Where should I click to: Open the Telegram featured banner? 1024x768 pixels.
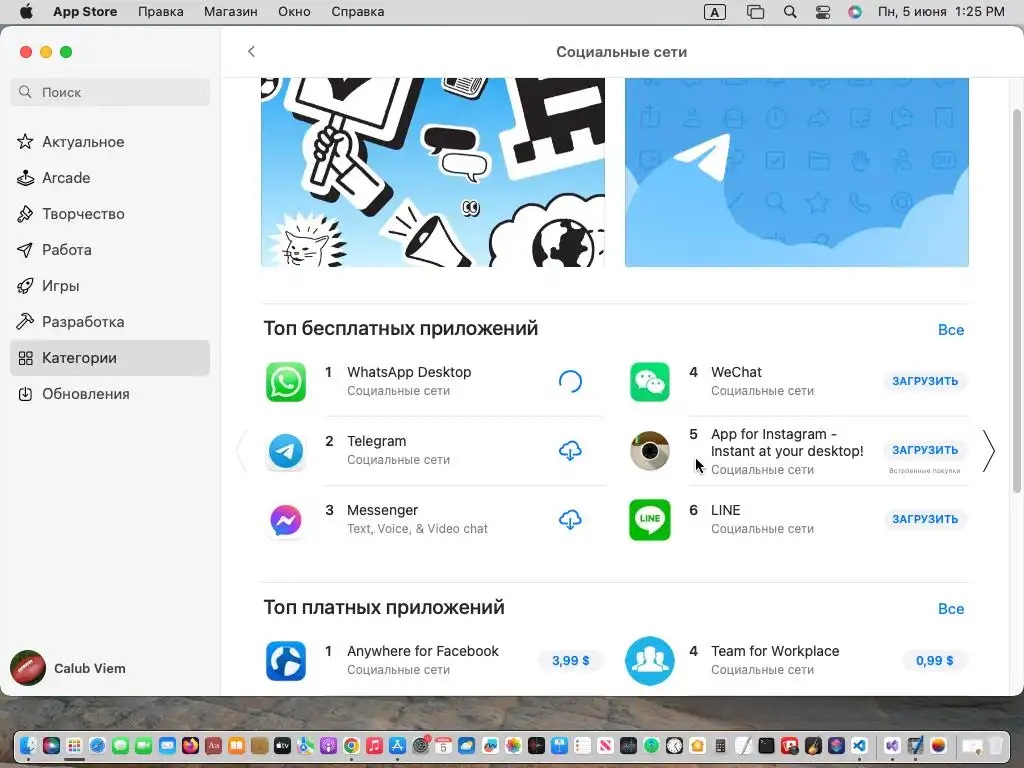coord(797,172)
